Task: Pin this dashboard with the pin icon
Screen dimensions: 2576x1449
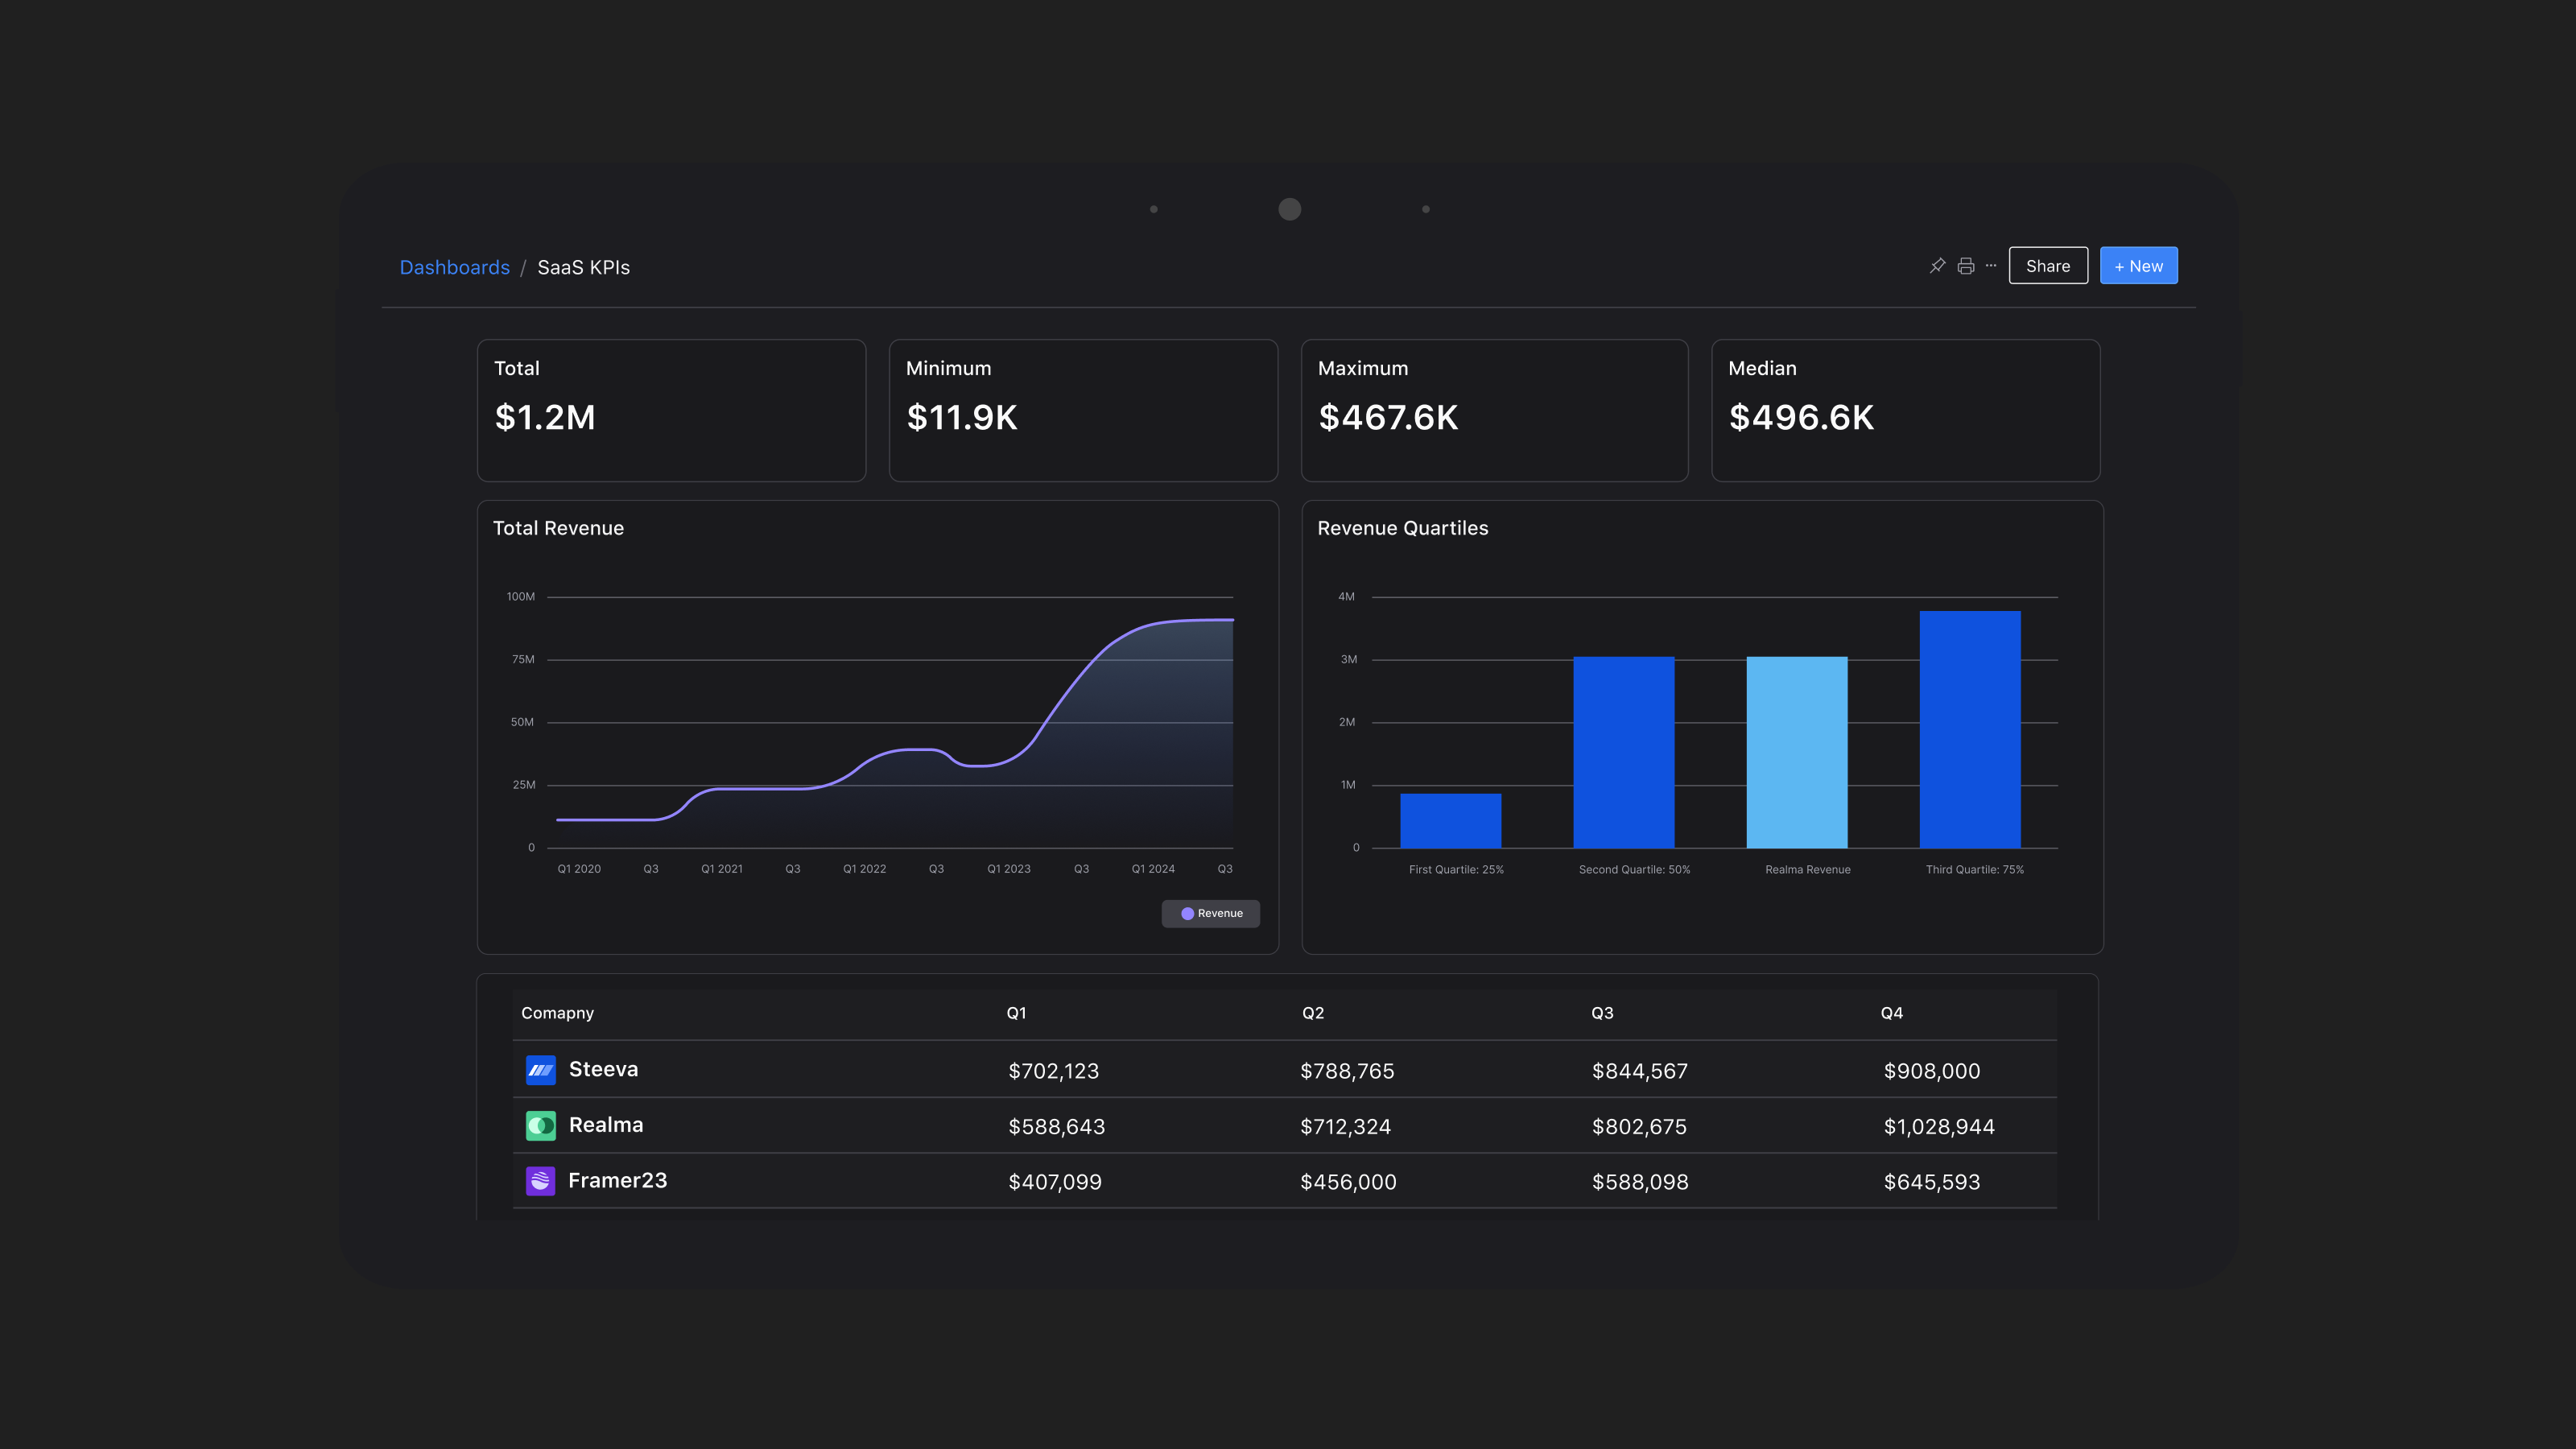Action: click(x=1937, y=266)
